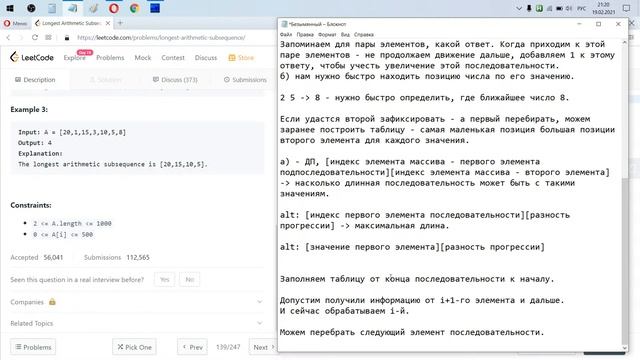The height and width of the screenshot is (360, 640).
Task: Open the Contest nav link
Action: (x=173, y=58)
